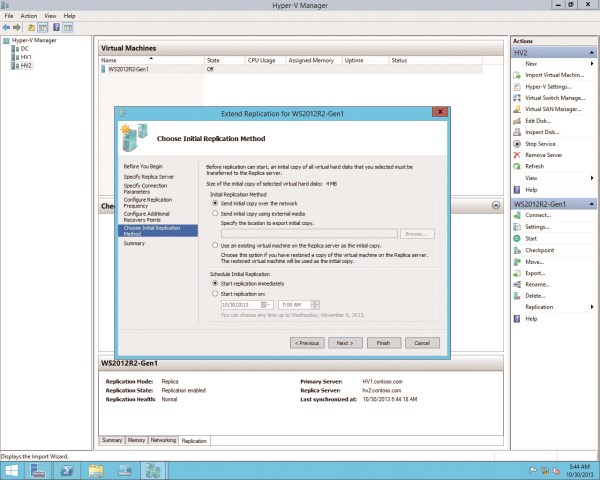
Task: Open Hyper-V Settings via its icon
Action: coord(517,87)
